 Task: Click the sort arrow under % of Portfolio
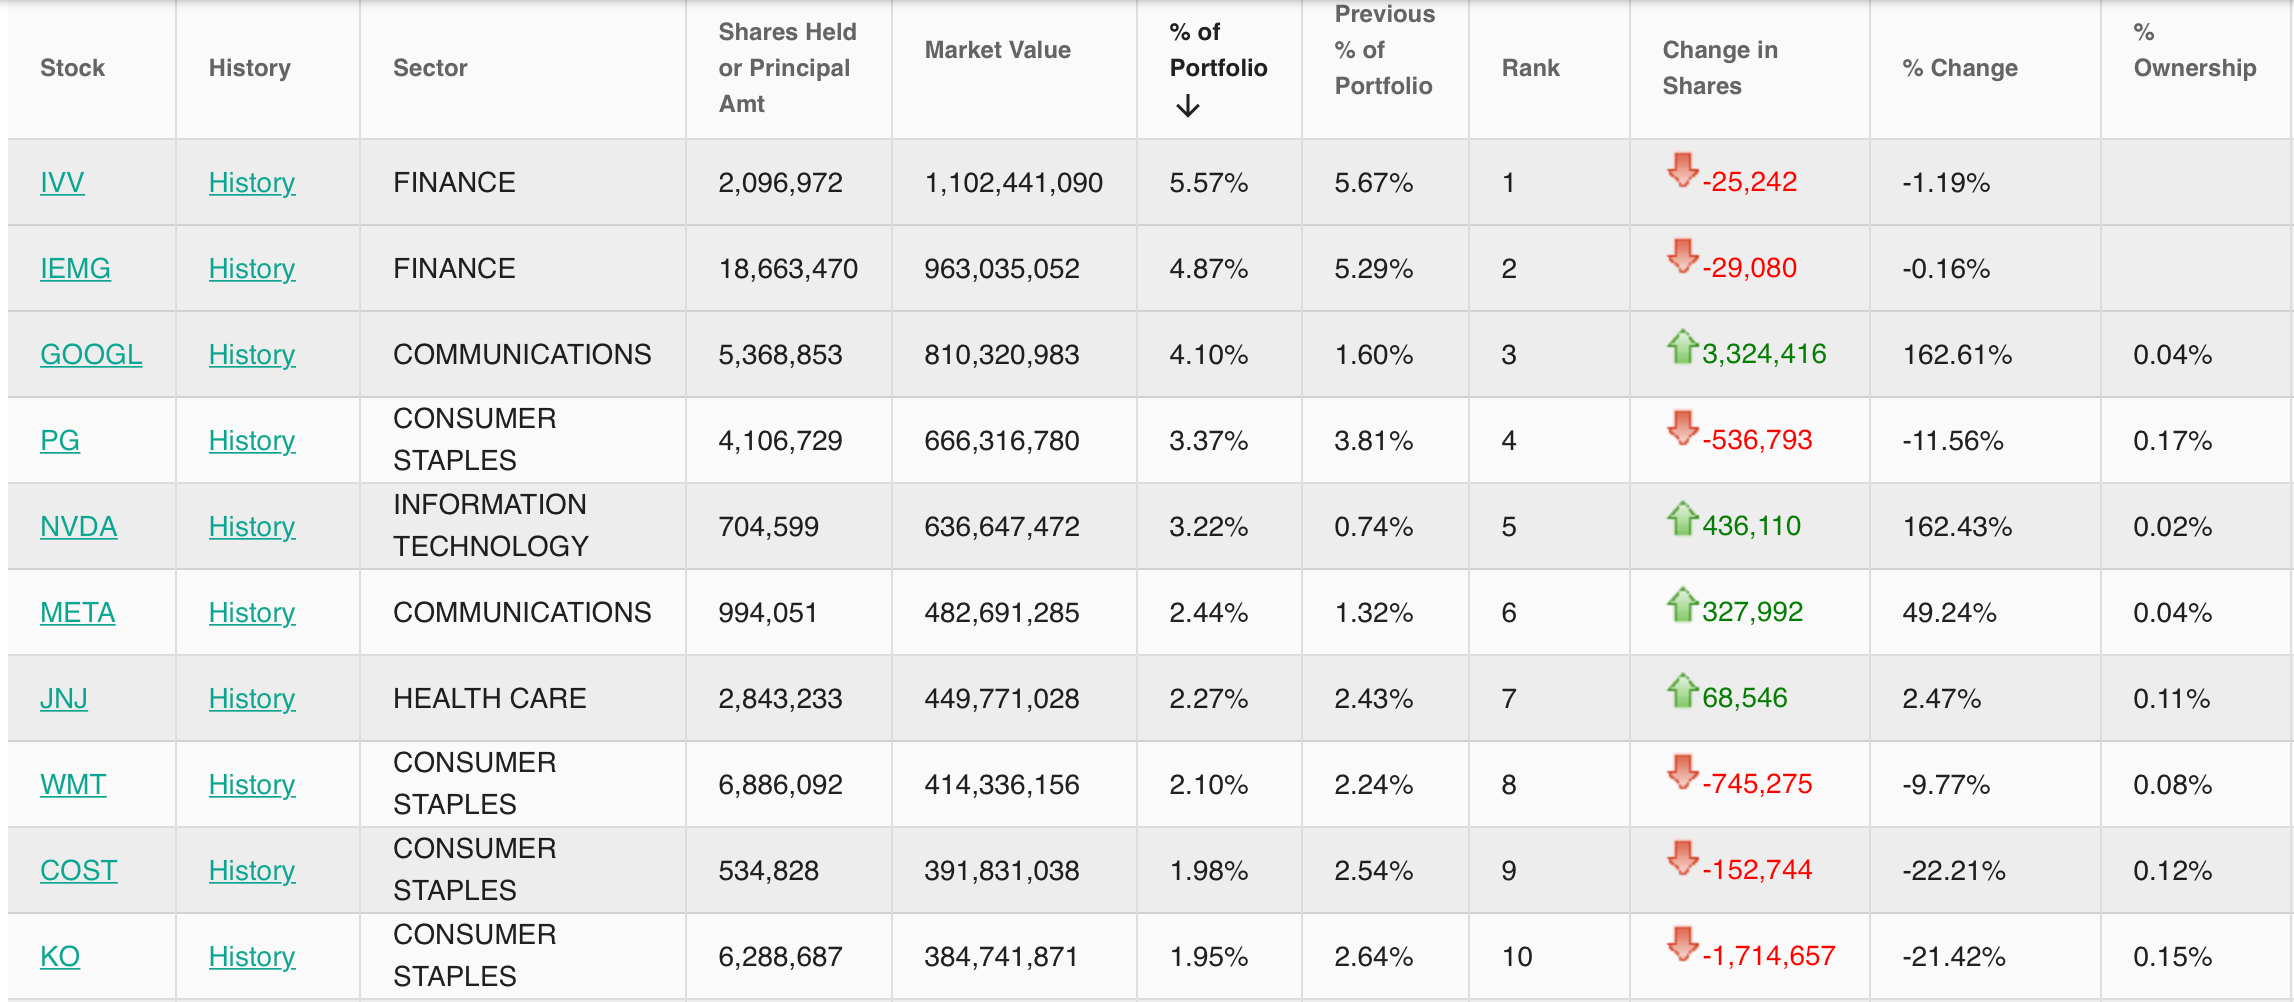pyautogui.click(x=1187, y=106)
